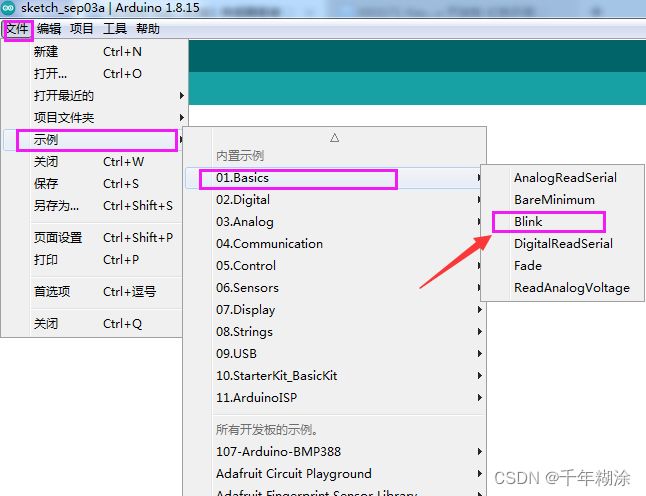
Task: Open 首选项 preferences entry
Action: tap(93, 292)
